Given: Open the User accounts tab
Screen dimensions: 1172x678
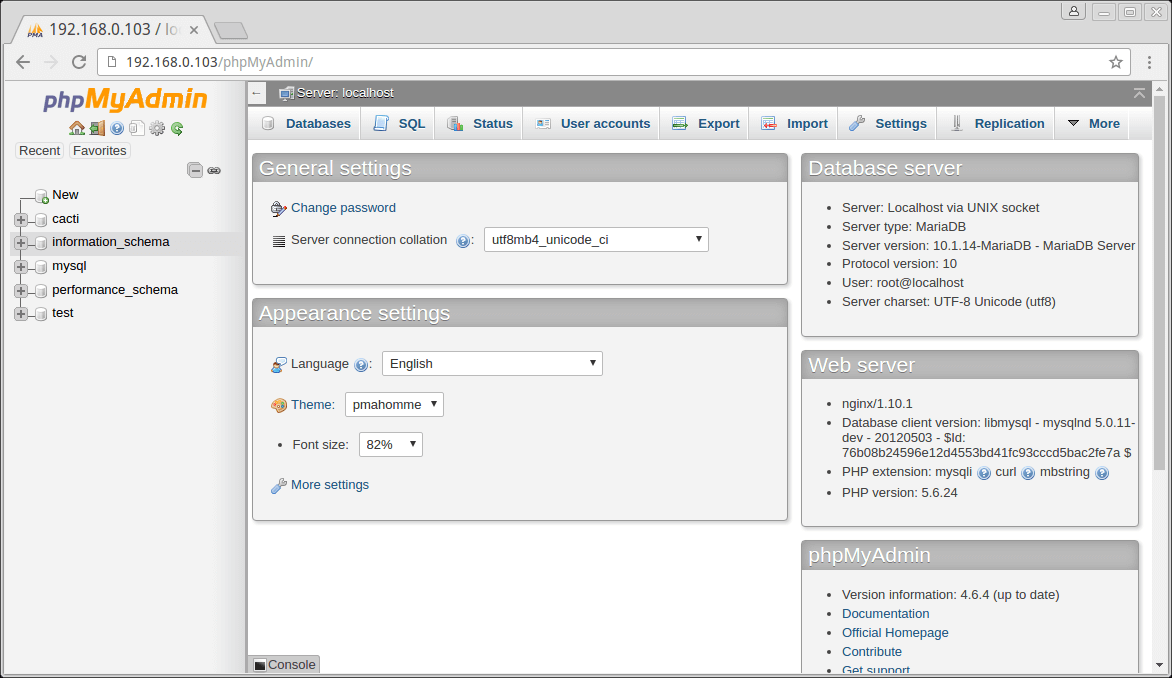Looking at the screenshot, I should [593, 124].
